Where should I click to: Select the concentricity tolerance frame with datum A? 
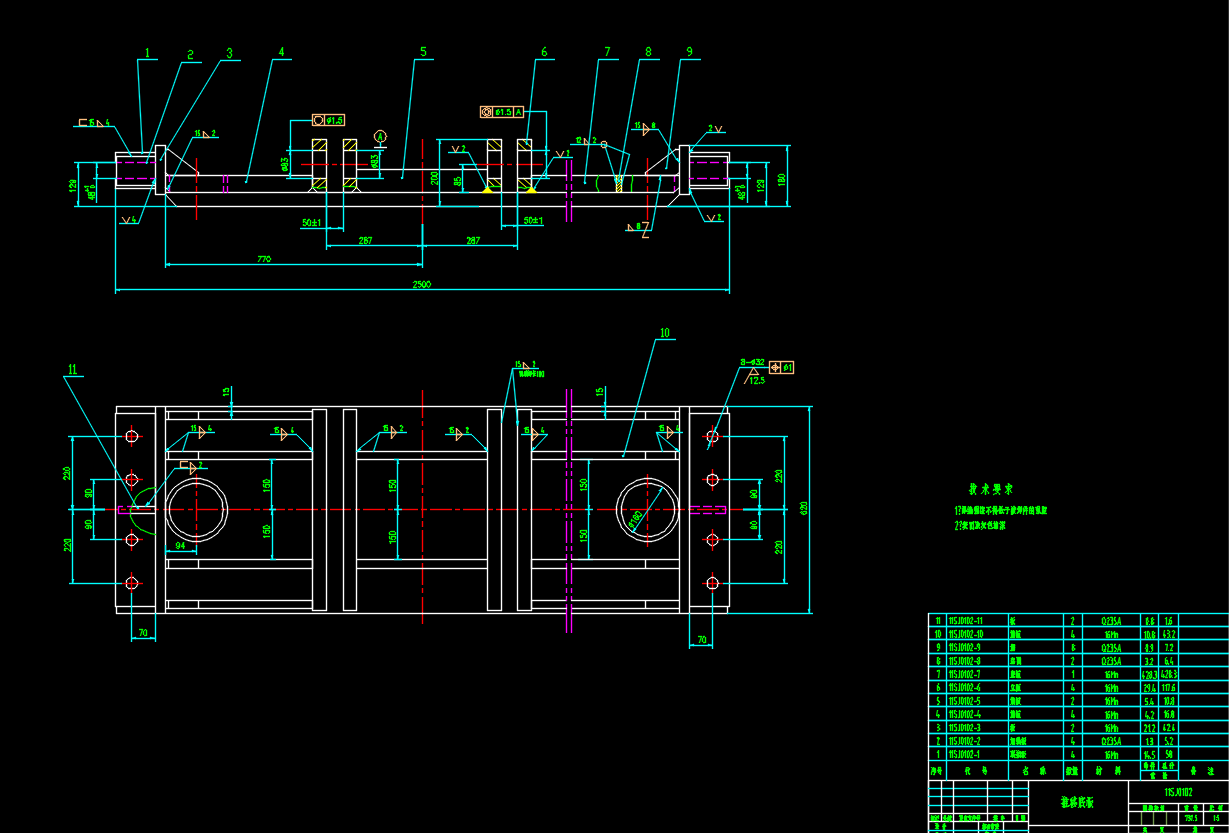(503, 113)
